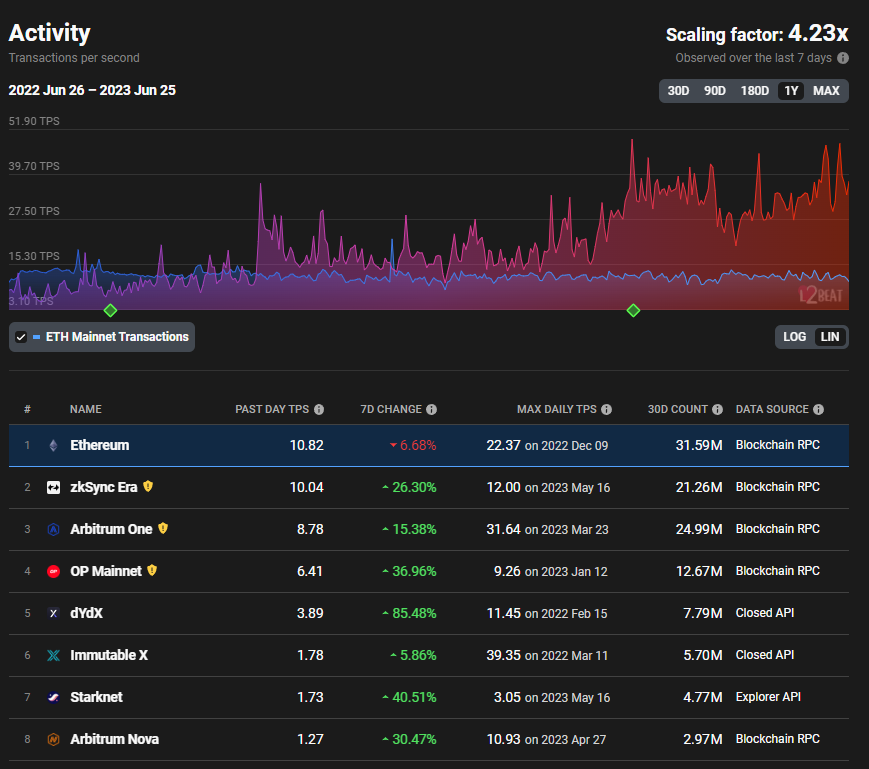
Task: Click the 7D CHANGE column header
Action: (x=391, y=409)
